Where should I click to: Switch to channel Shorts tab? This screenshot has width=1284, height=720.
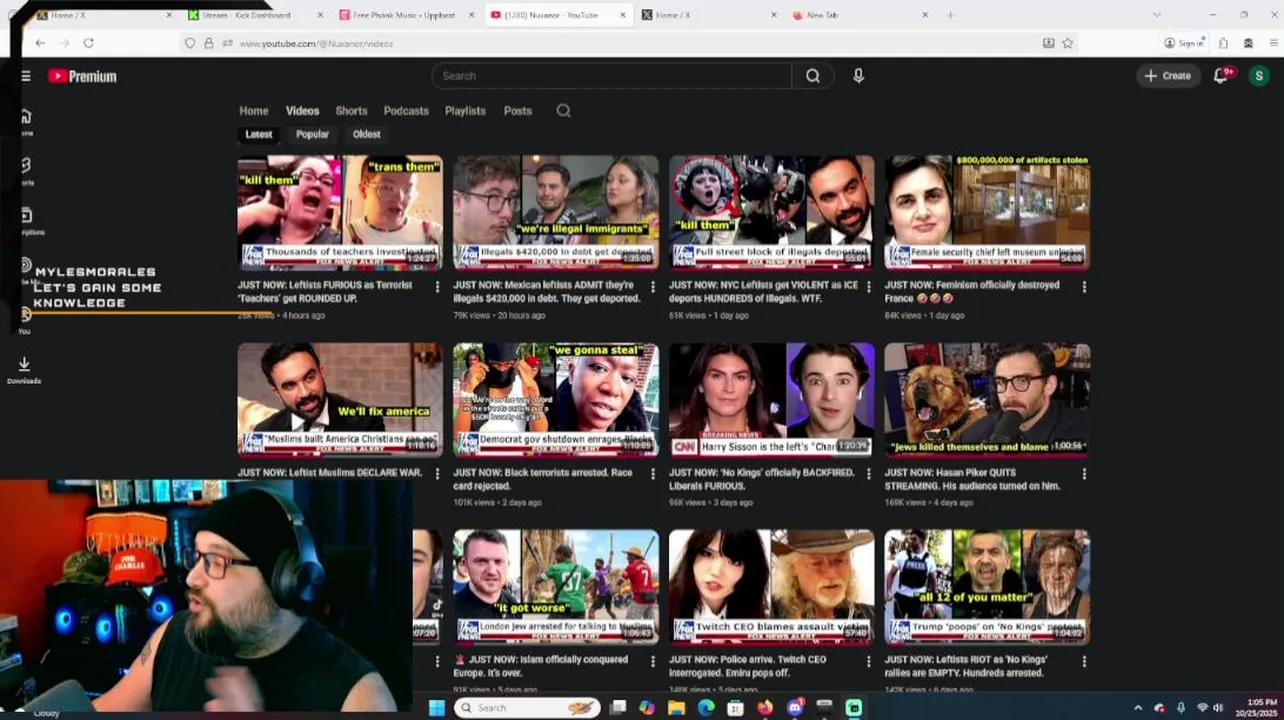tap(351, 111)
